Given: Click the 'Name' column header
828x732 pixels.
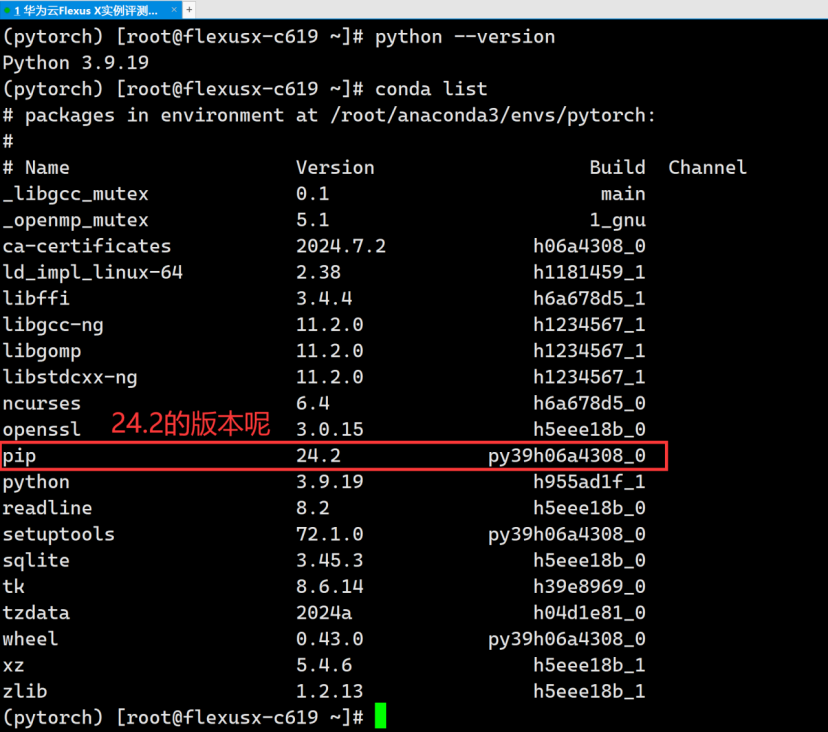Looking at the screenshot, I should pos(47,167).
